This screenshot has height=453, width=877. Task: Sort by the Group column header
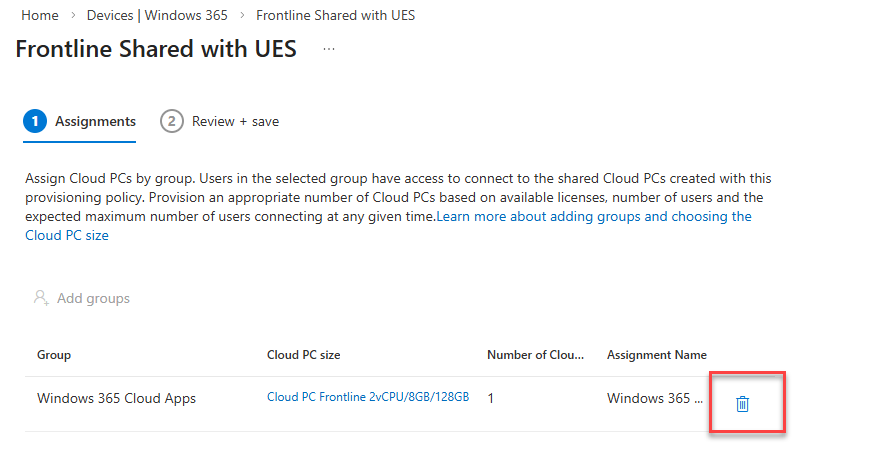point(54,355)
